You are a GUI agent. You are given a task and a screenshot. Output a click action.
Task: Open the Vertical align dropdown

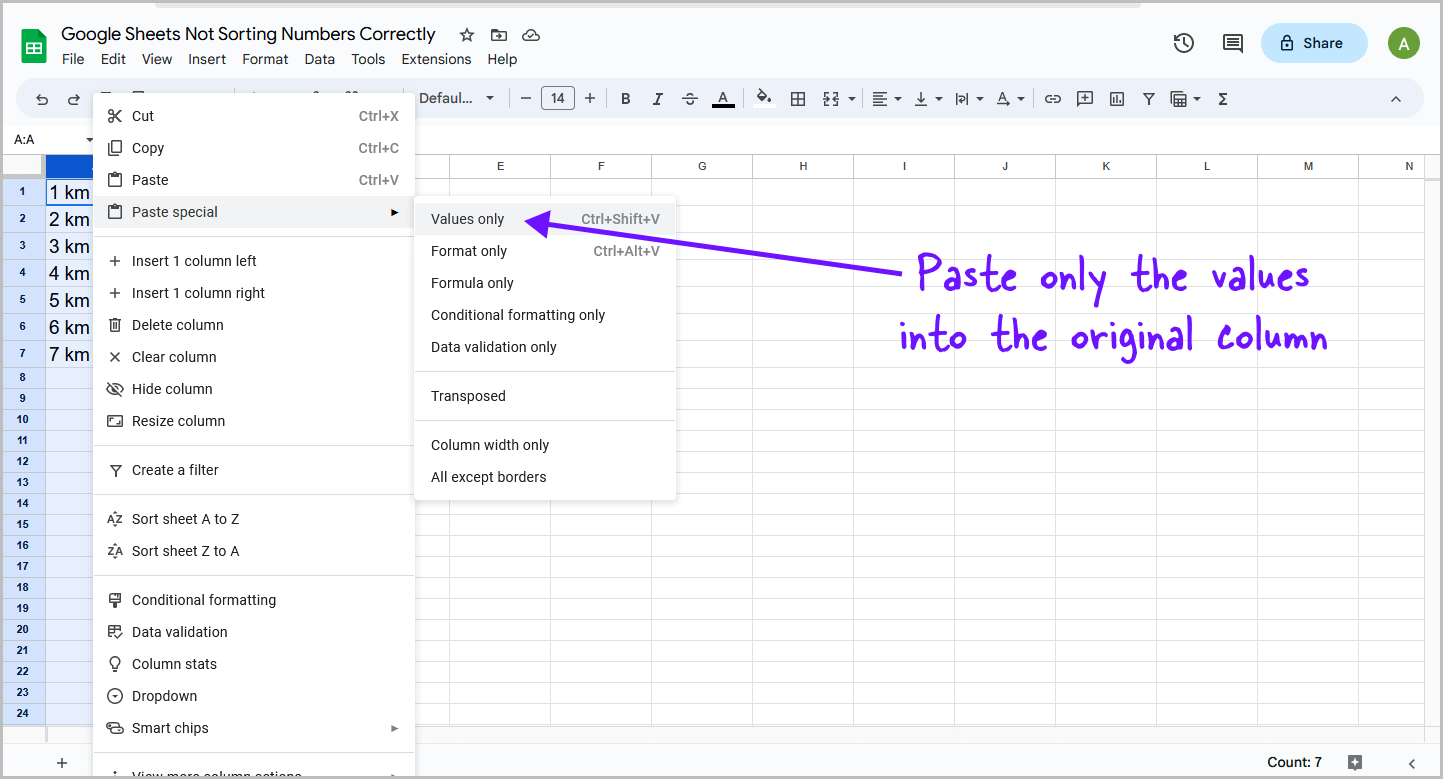(928, 99)
